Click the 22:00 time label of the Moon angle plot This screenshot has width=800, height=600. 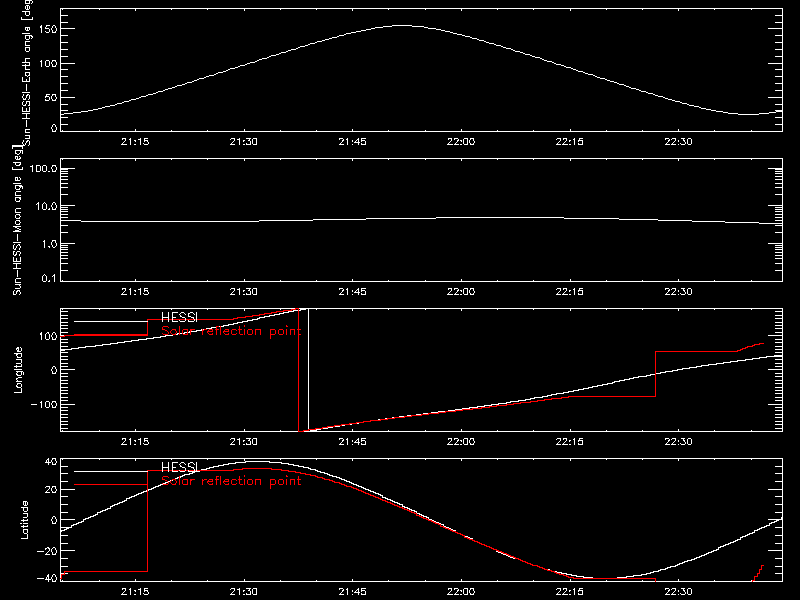pos(461,292)
